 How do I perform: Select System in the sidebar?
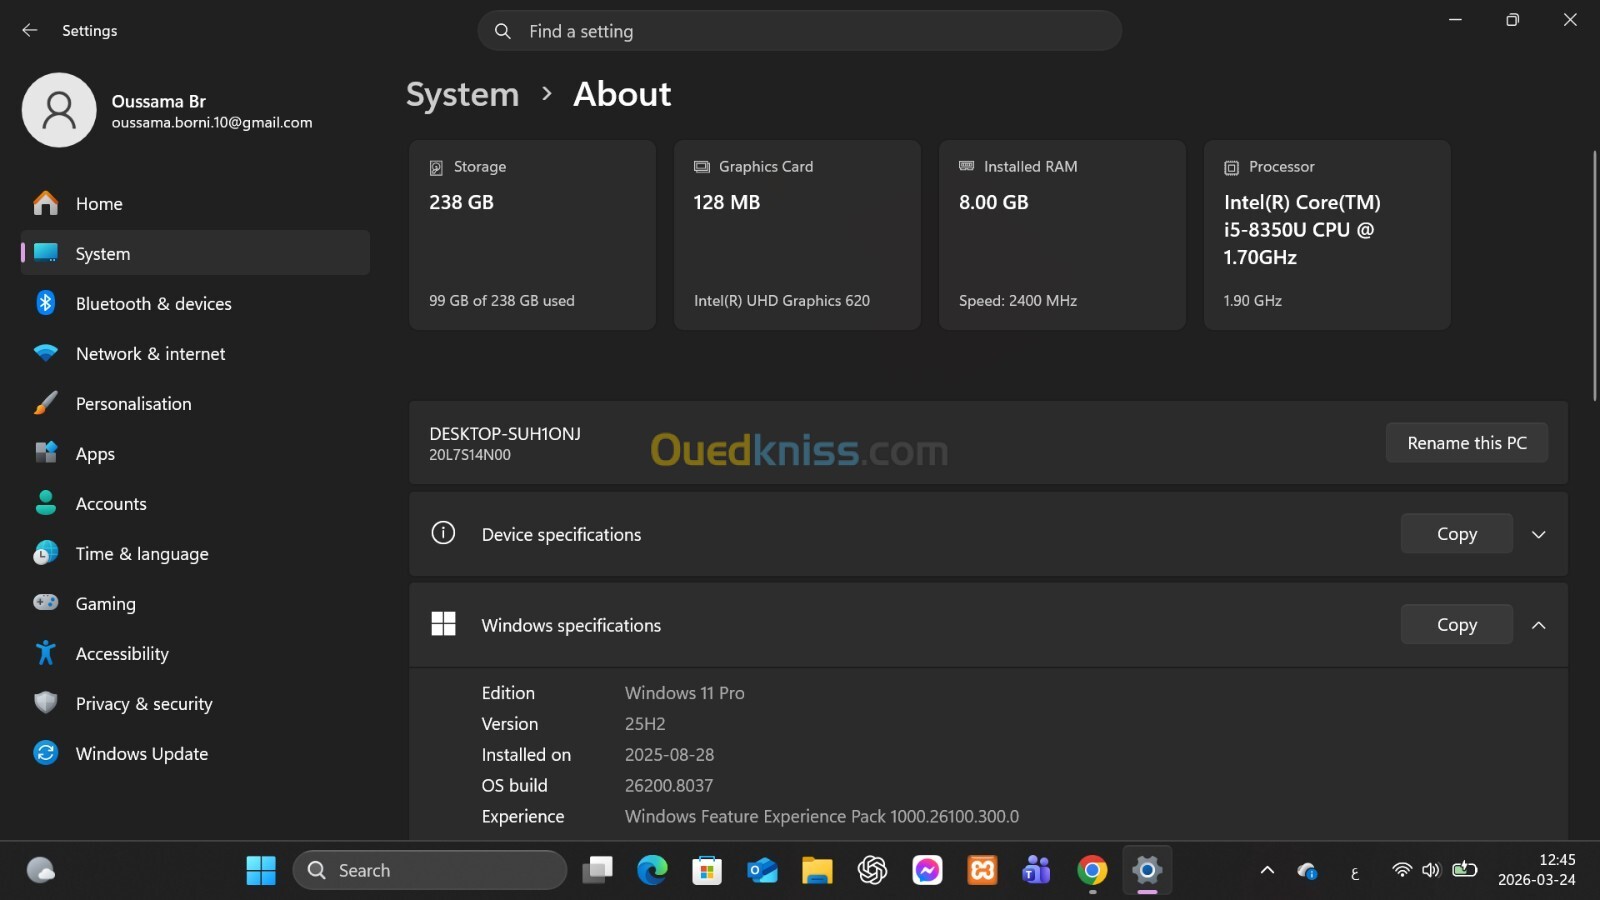coord(195,253)
